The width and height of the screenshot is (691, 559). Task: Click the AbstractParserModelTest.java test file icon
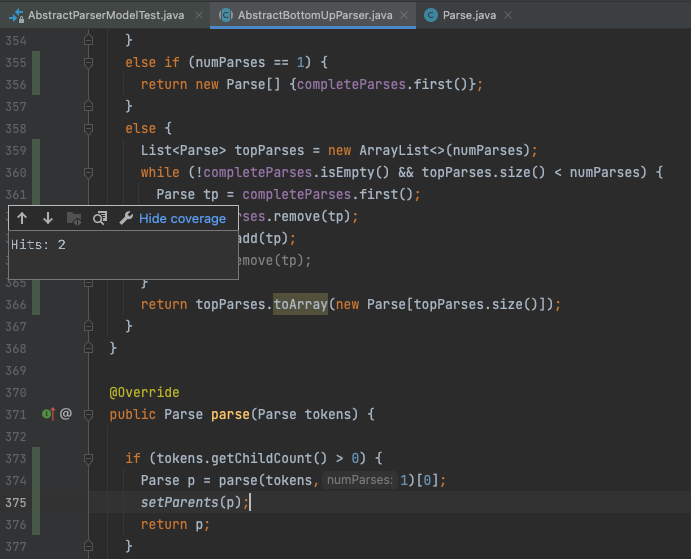click(x=16, y=15)
